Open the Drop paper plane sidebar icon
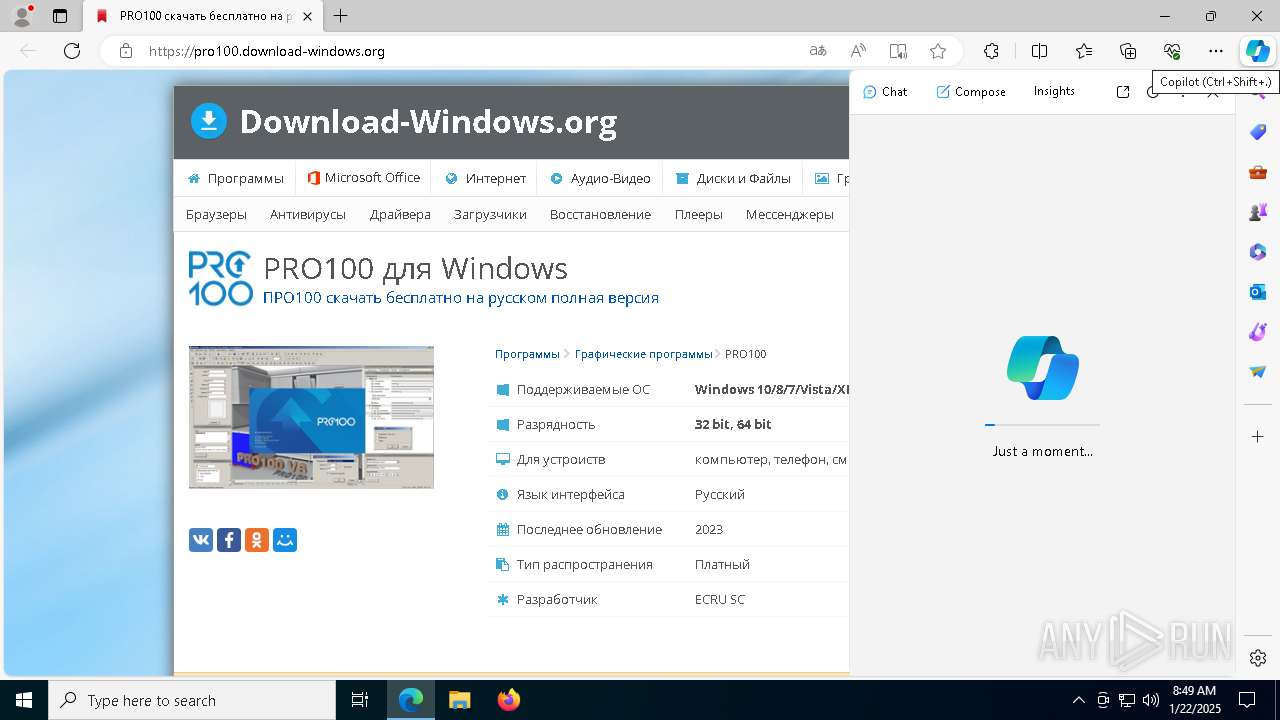 (x=1258, y=372)
